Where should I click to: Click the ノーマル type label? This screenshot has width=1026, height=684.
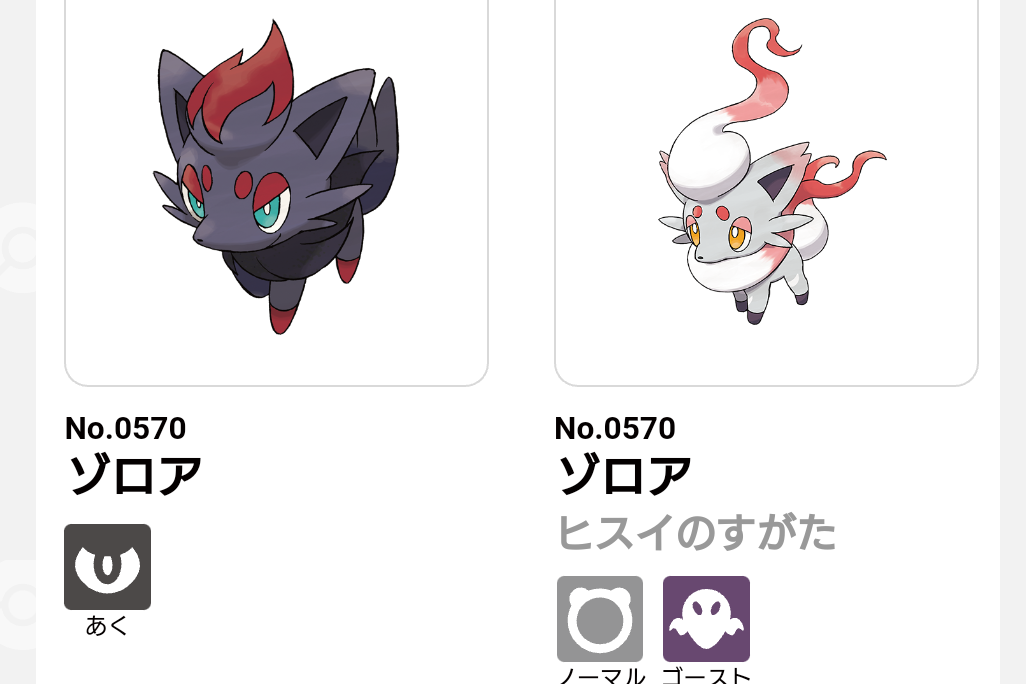point(601,675)
